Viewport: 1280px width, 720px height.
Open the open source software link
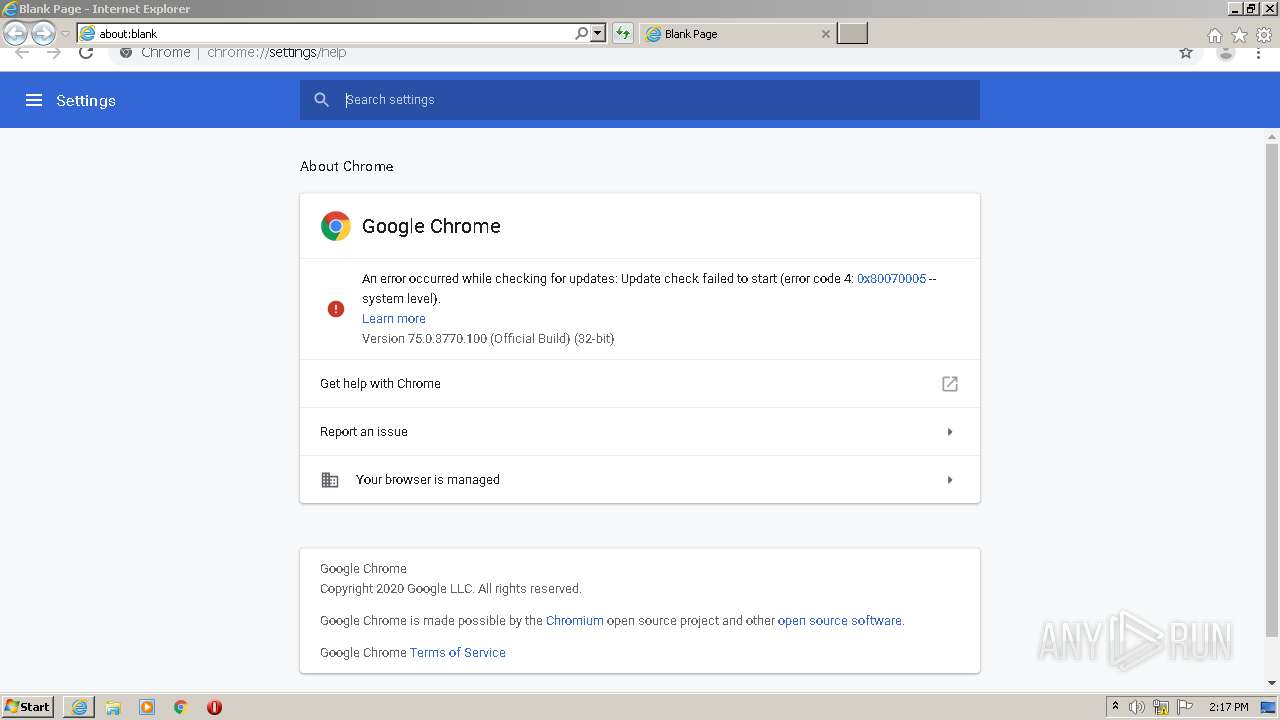click(840, 621)
